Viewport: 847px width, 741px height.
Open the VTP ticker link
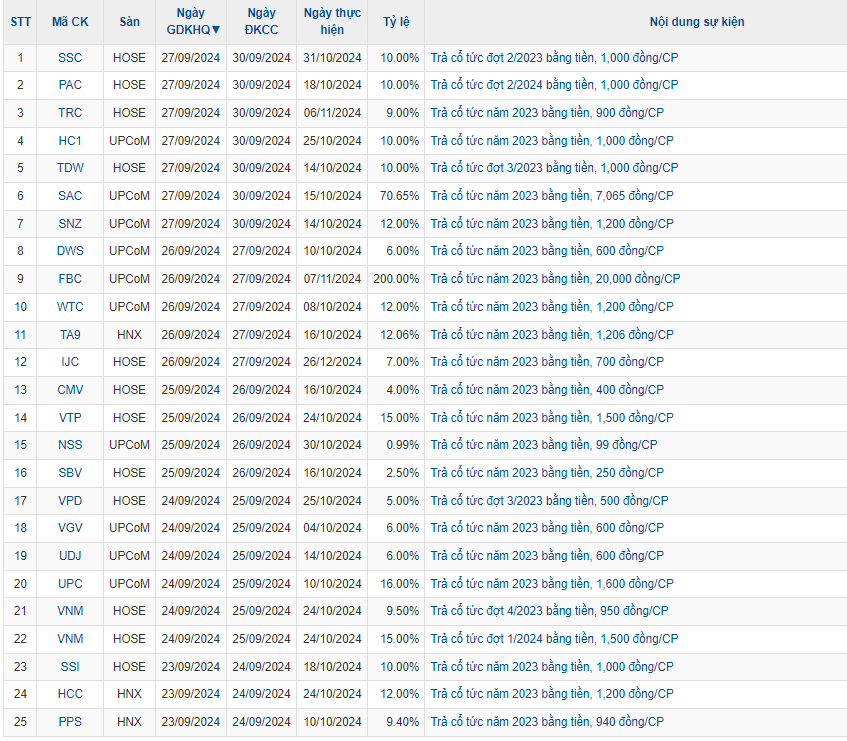70,418
